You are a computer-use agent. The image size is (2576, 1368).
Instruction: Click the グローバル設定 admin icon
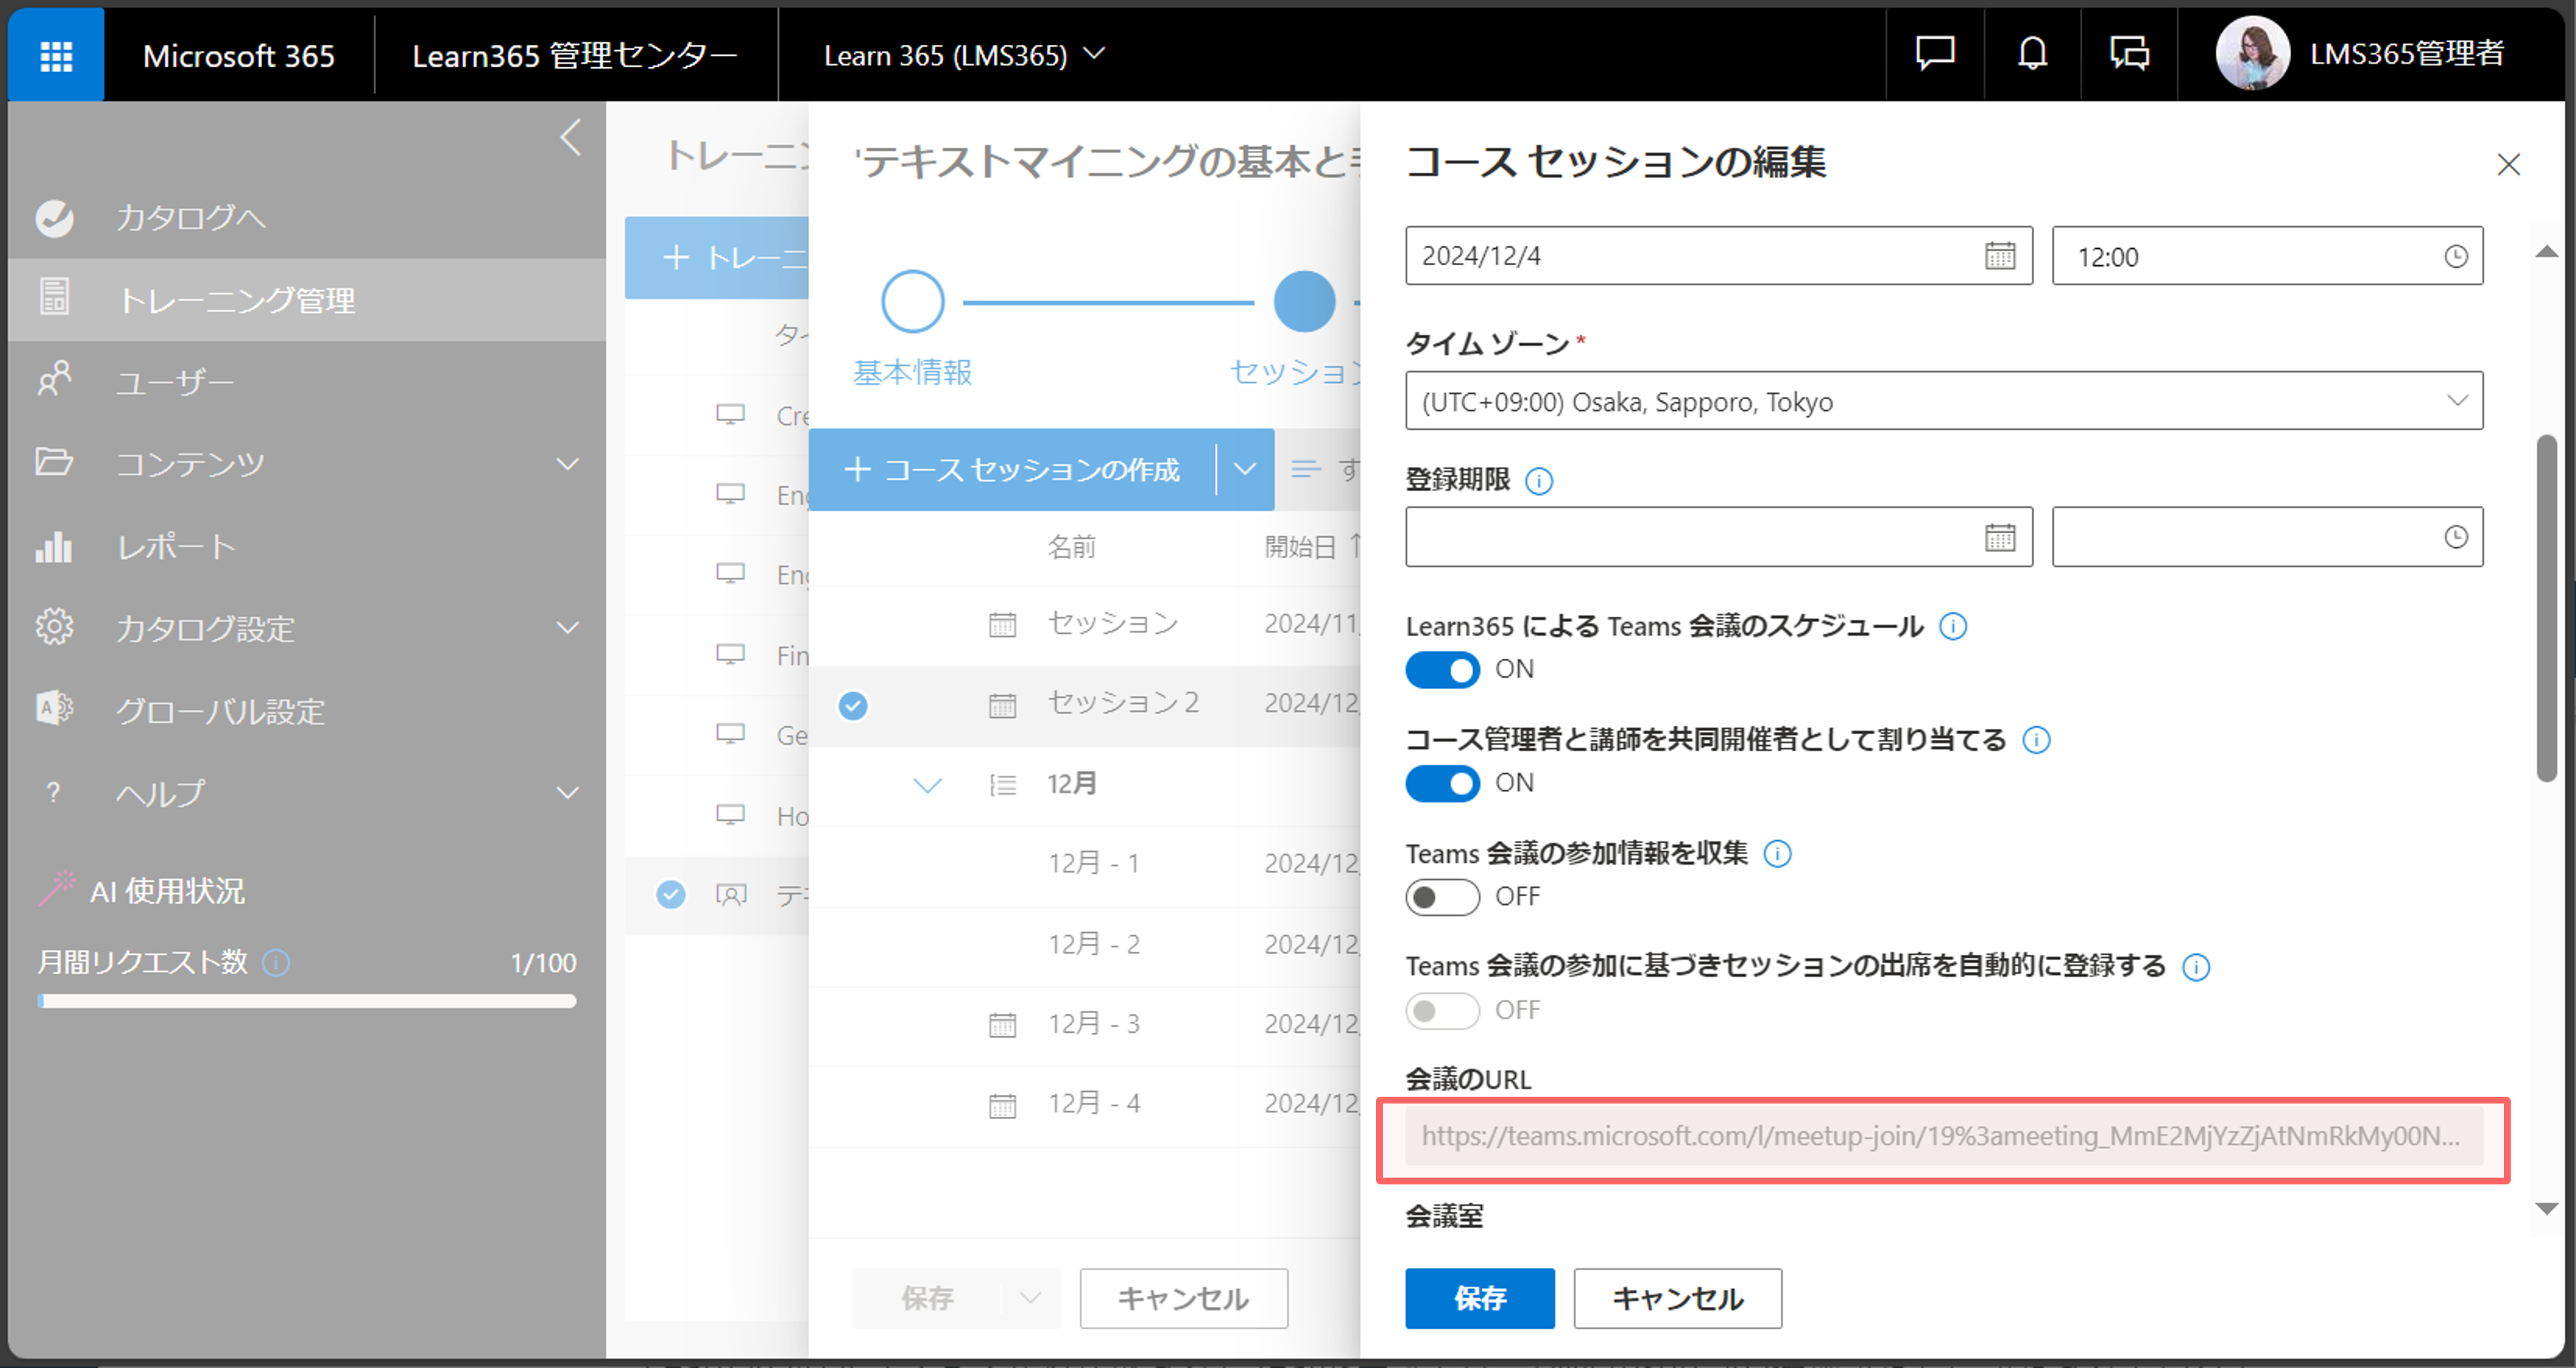(55, 709)
